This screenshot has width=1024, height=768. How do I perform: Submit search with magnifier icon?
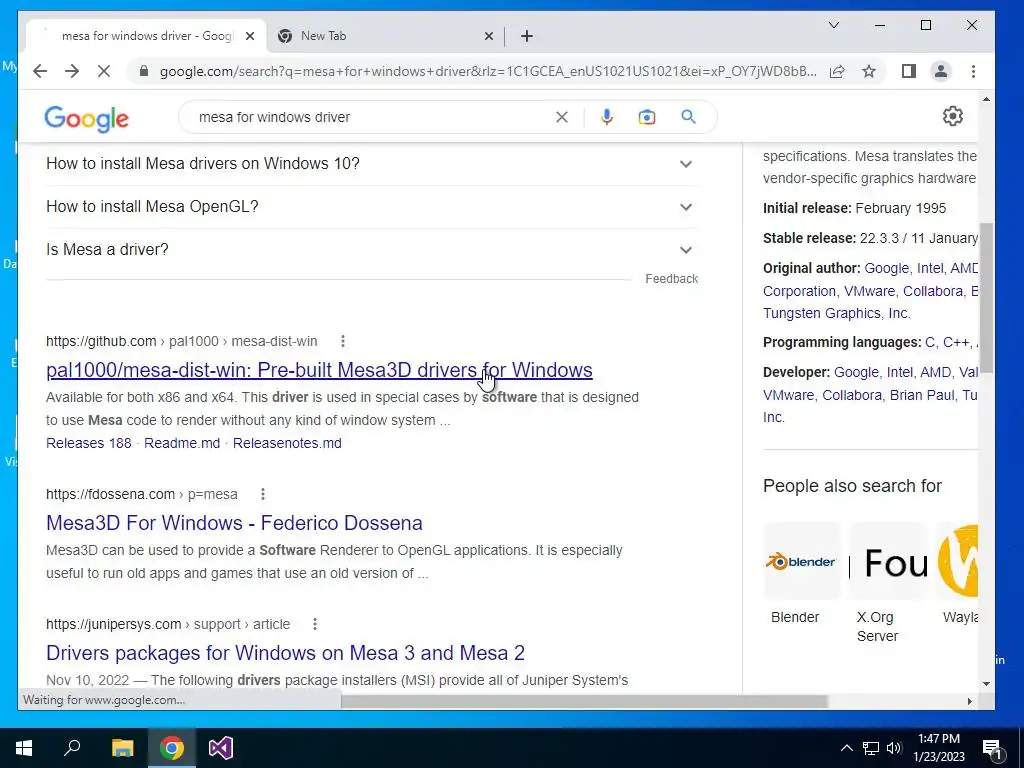(x=688, y=117)
